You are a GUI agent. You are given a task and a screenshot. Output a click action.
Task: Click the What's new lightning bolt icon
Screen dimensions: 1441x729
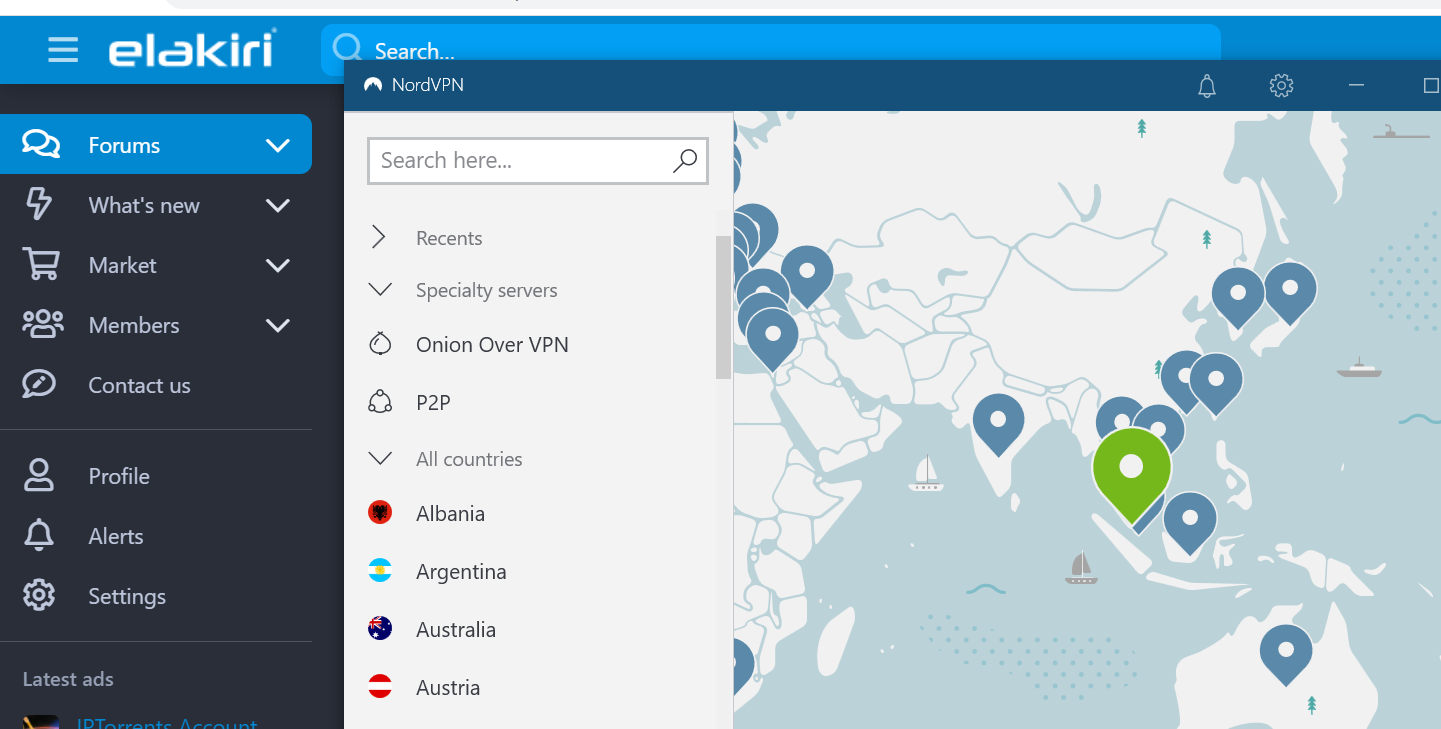tap(39, 204)
